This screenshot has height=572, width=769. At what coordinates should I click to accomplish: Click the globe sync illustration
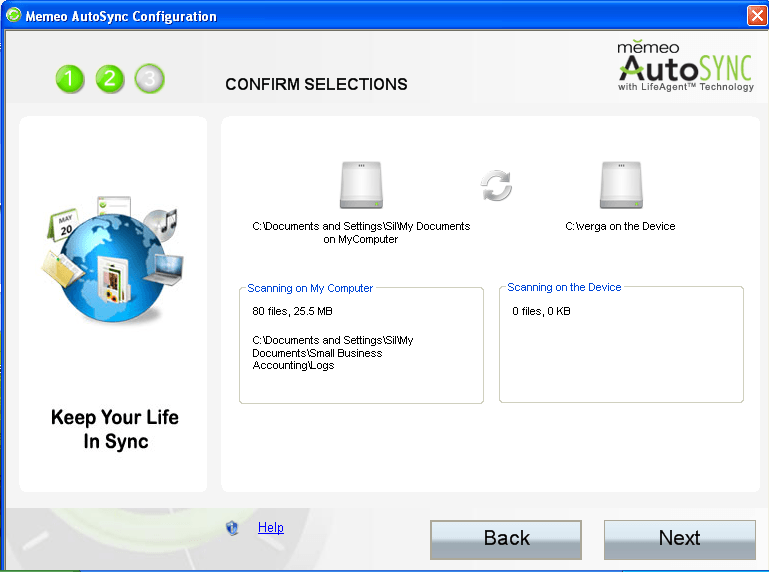(114, 259)
